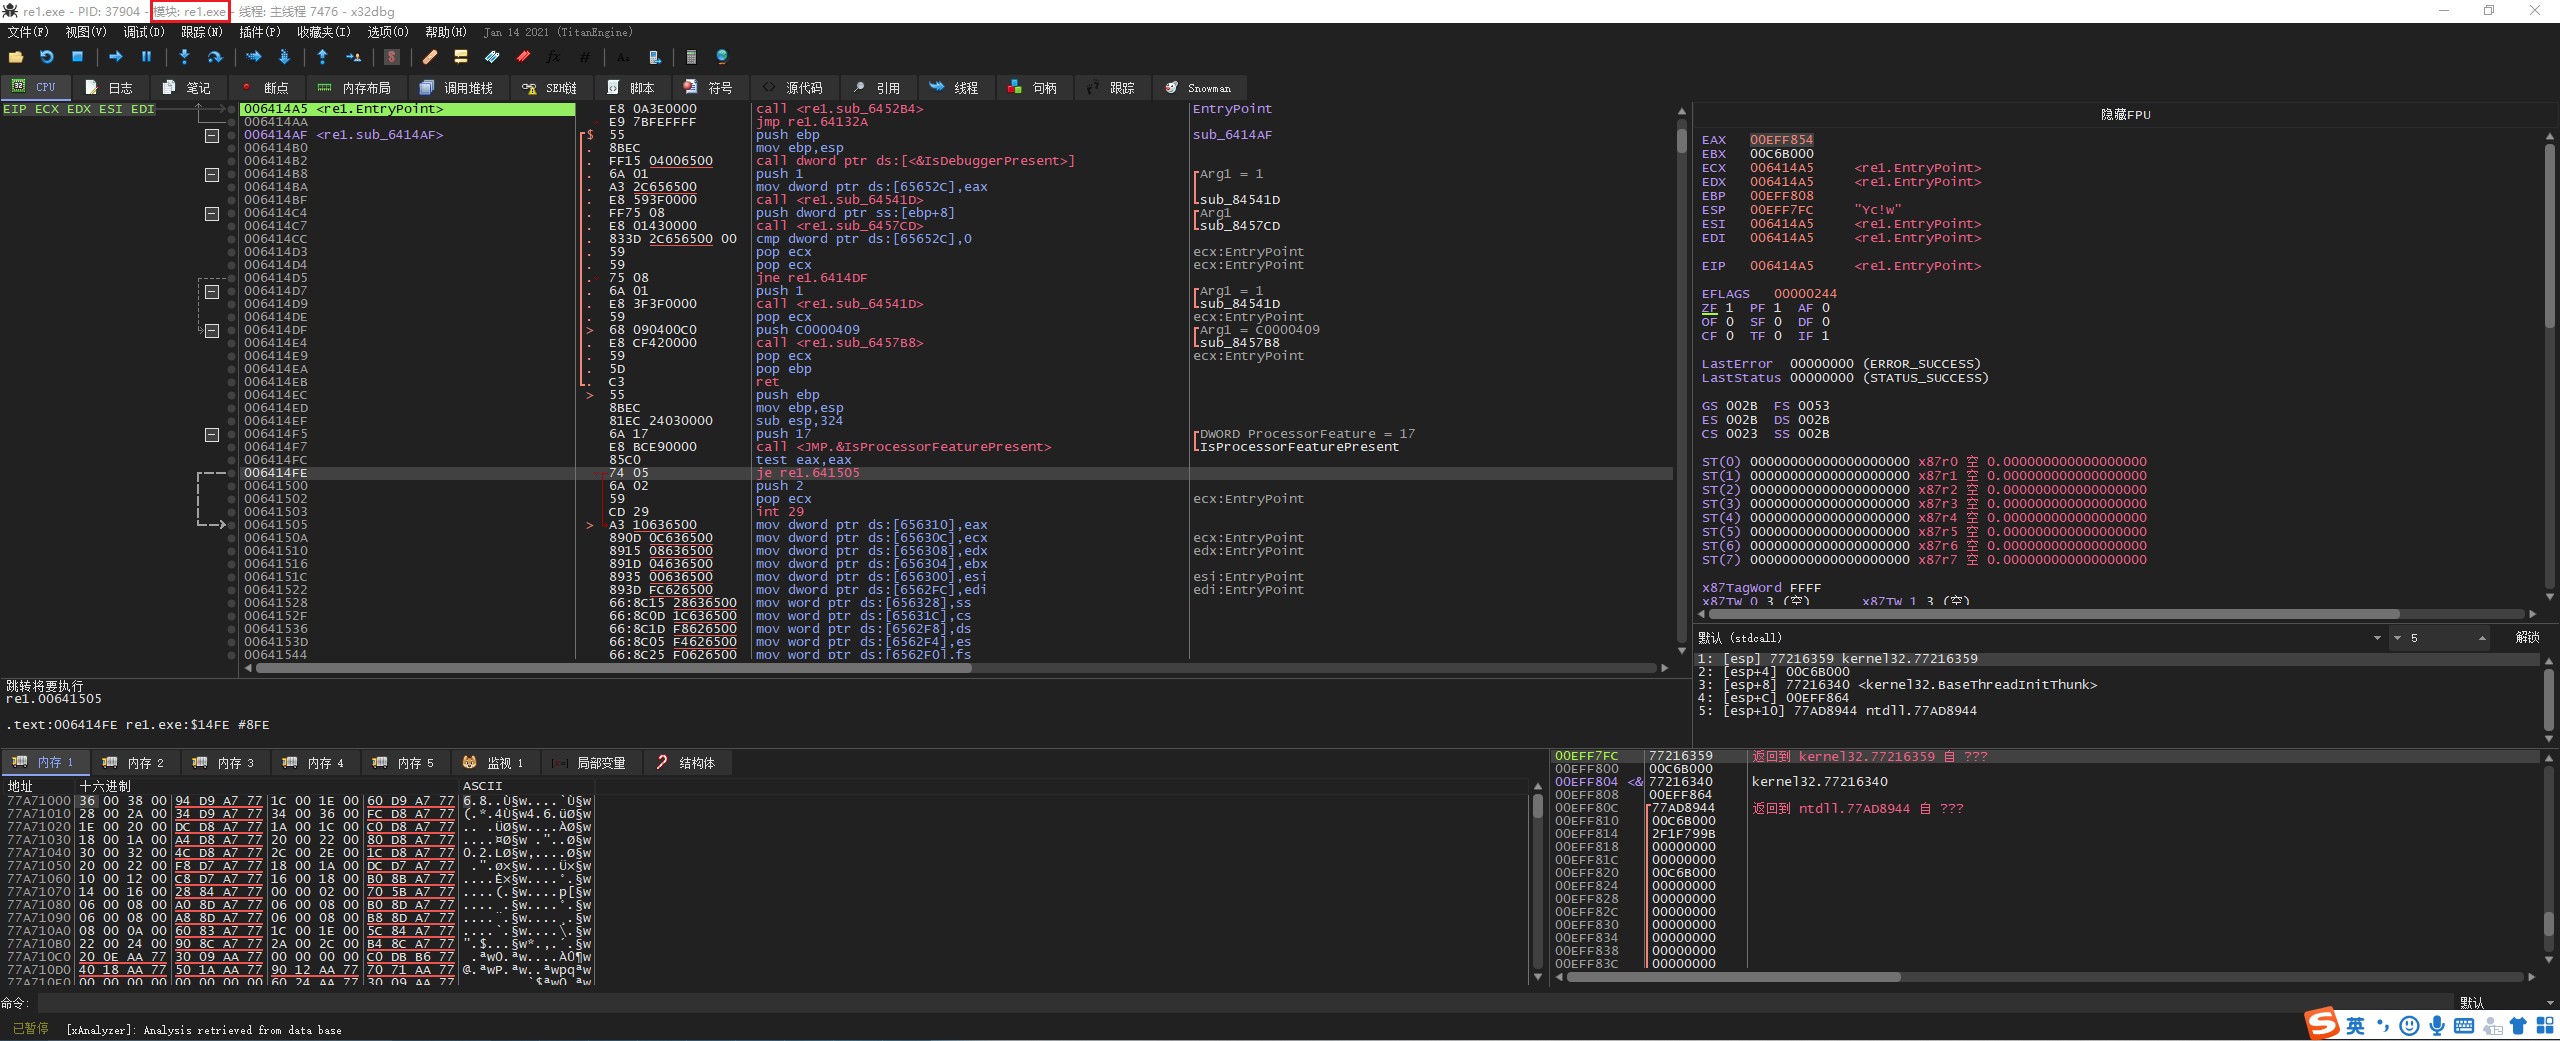Toggle breakpoint bullet at address 006414A5
Image resolution: width=2560 pixels, height=1041 pixels.
click(x=232, y=109)
